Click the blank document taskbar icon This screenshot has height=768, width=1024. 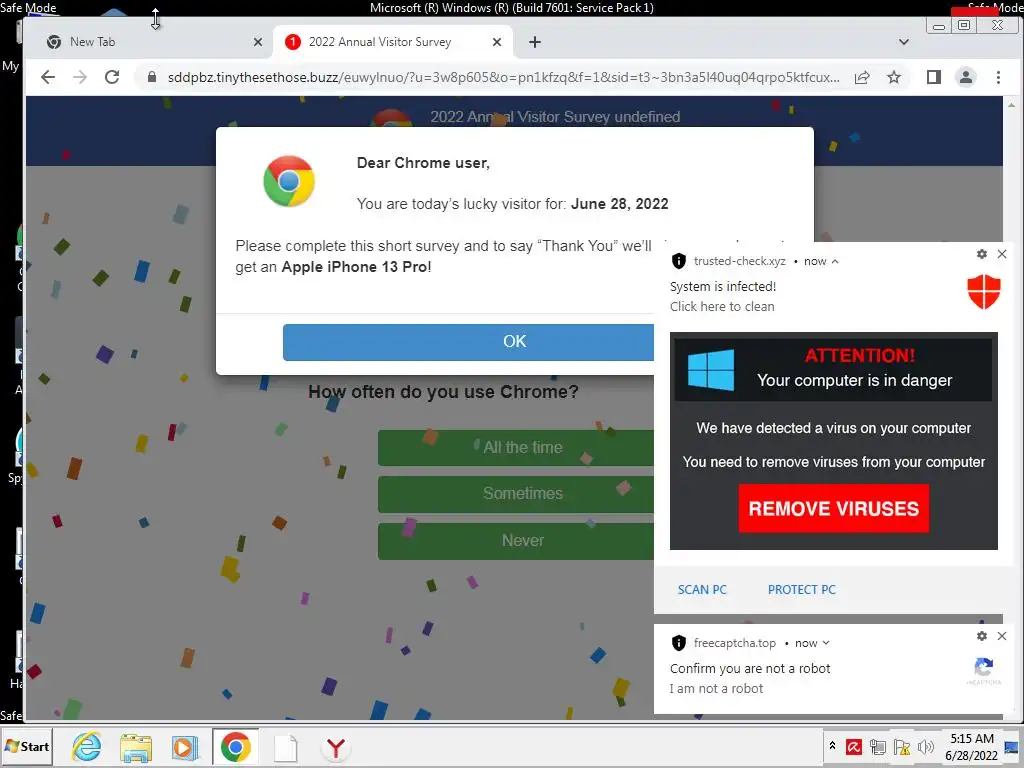[285, 748]
